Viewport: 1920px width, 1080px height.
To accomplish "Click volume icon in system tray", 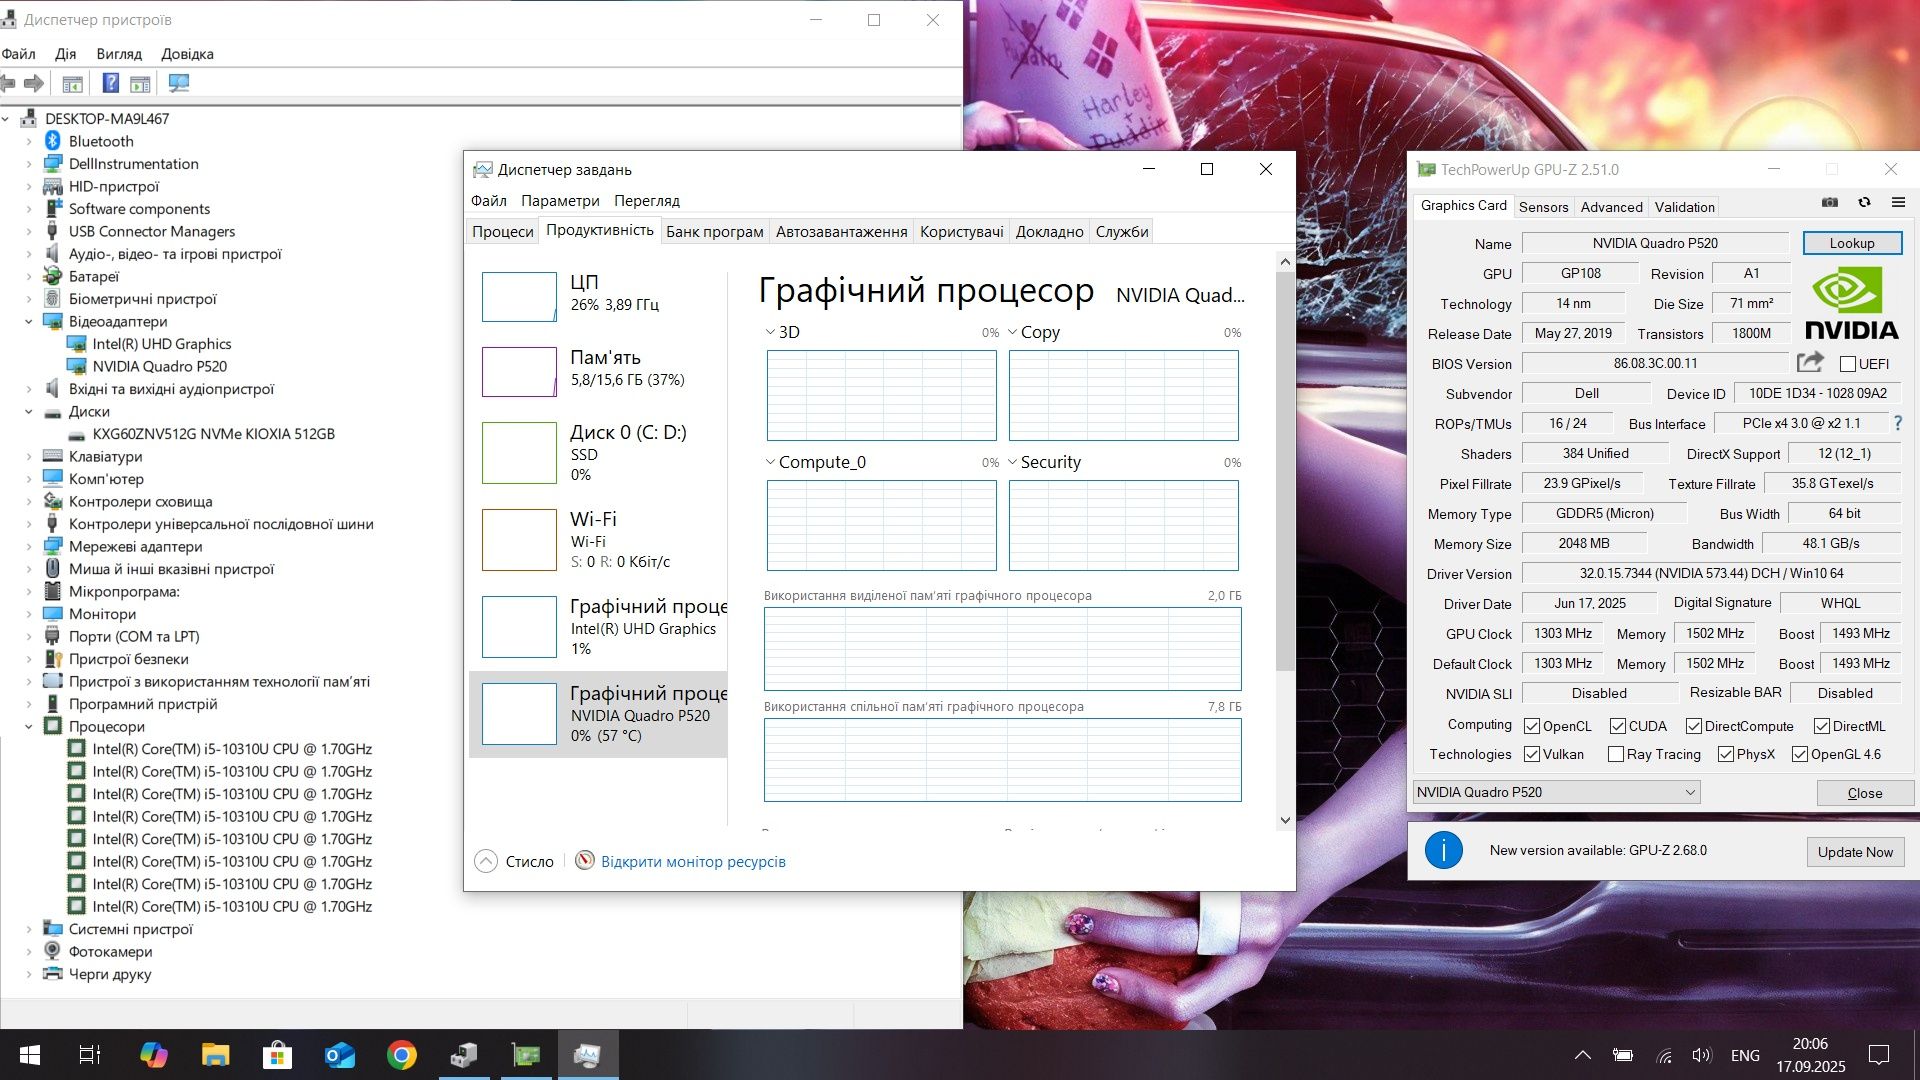I will pos(1701,1055).
